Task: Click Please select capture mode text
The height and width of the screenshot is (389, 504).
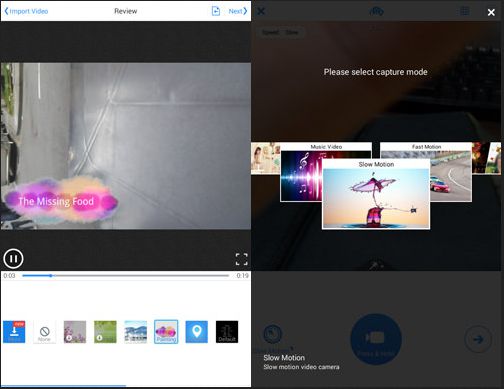Action: point(376,72)
